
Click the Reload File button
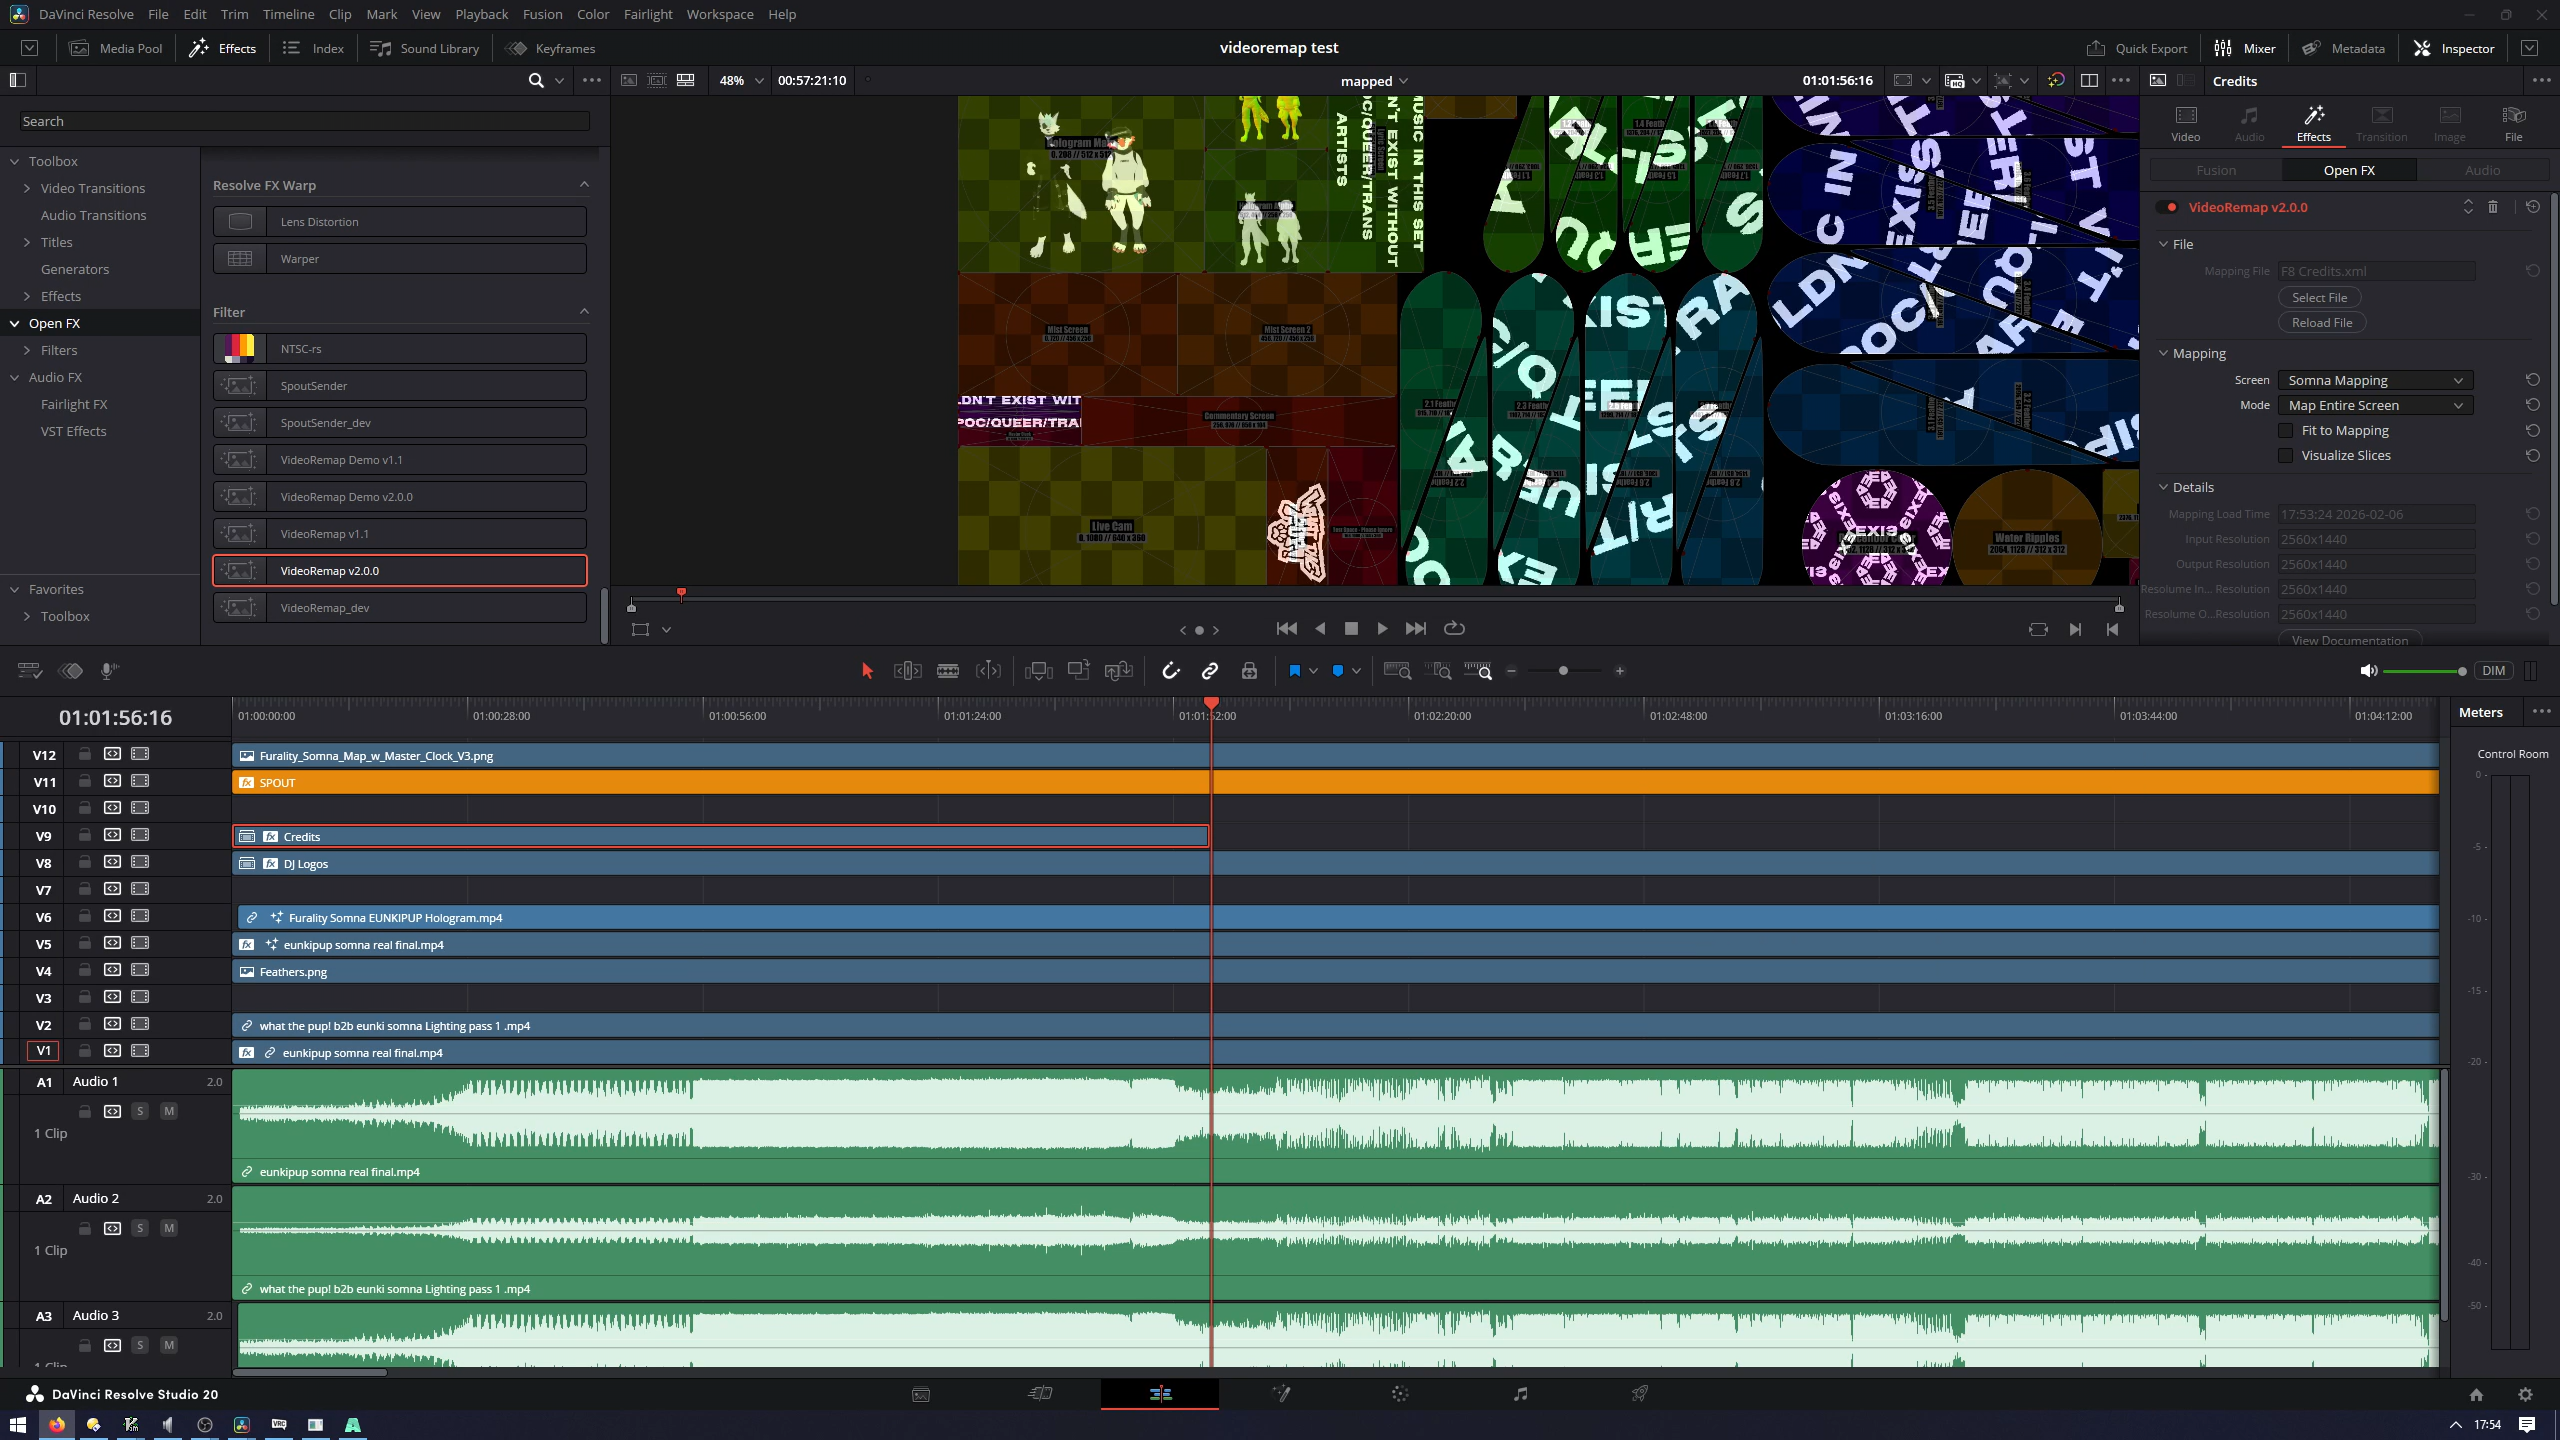point(2321,322)
